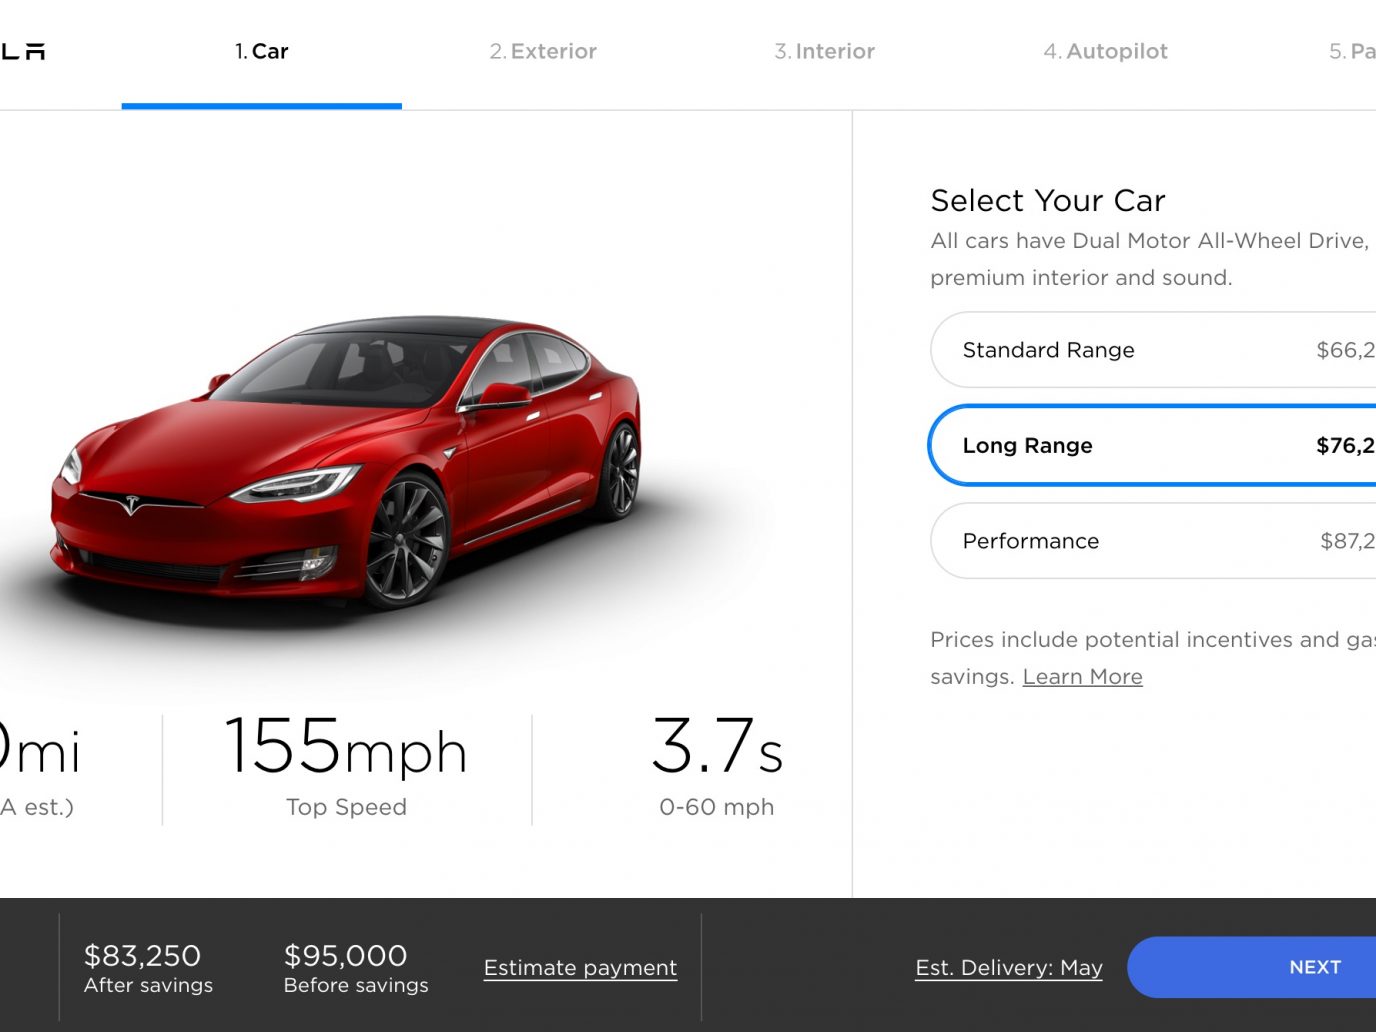Follow the Learn More link

[1082, 677]
